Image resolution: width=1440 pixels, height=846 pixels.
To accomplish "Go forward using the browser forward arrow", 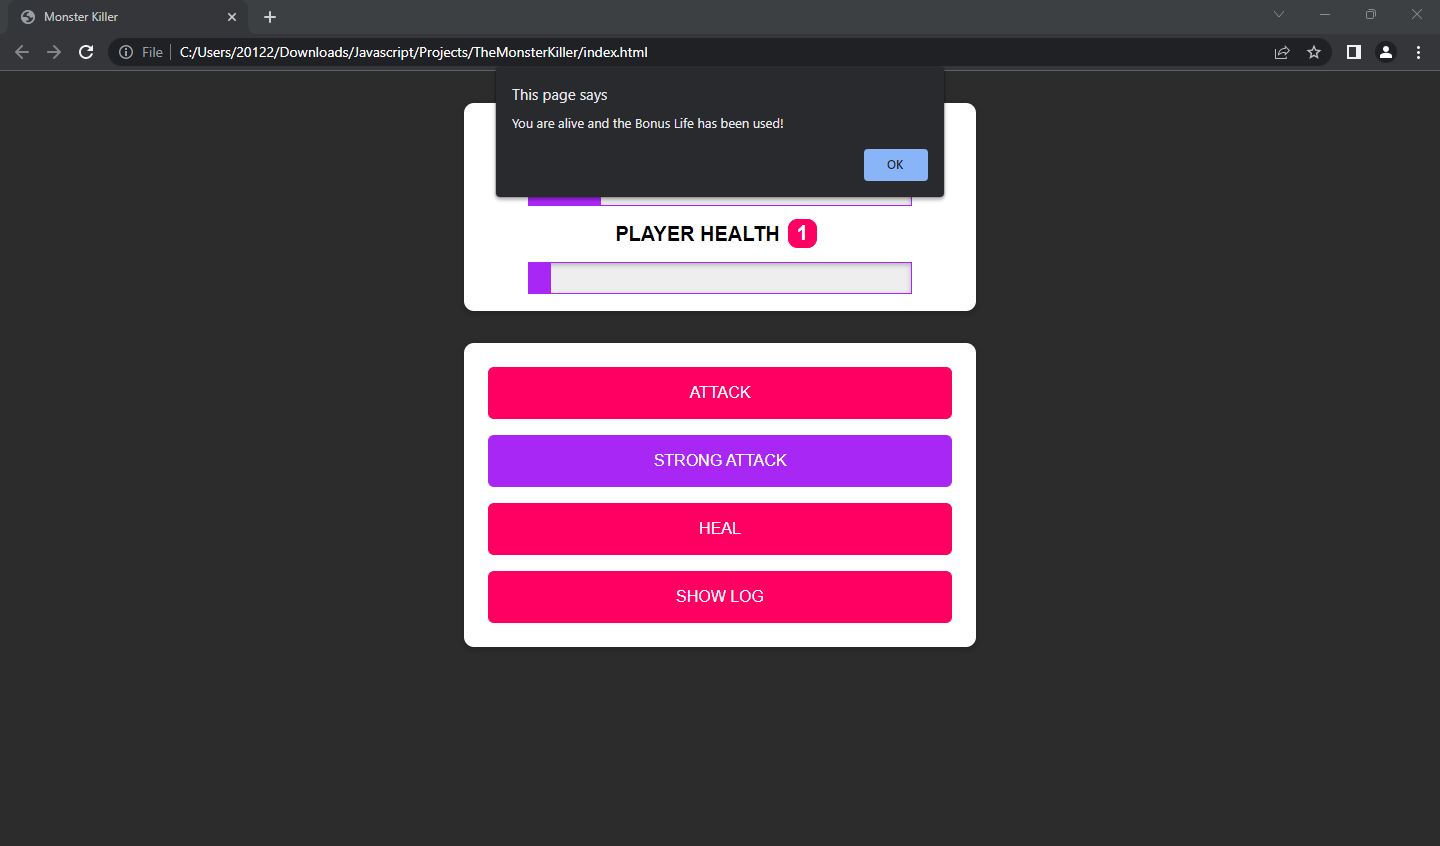I will [54, 52].
